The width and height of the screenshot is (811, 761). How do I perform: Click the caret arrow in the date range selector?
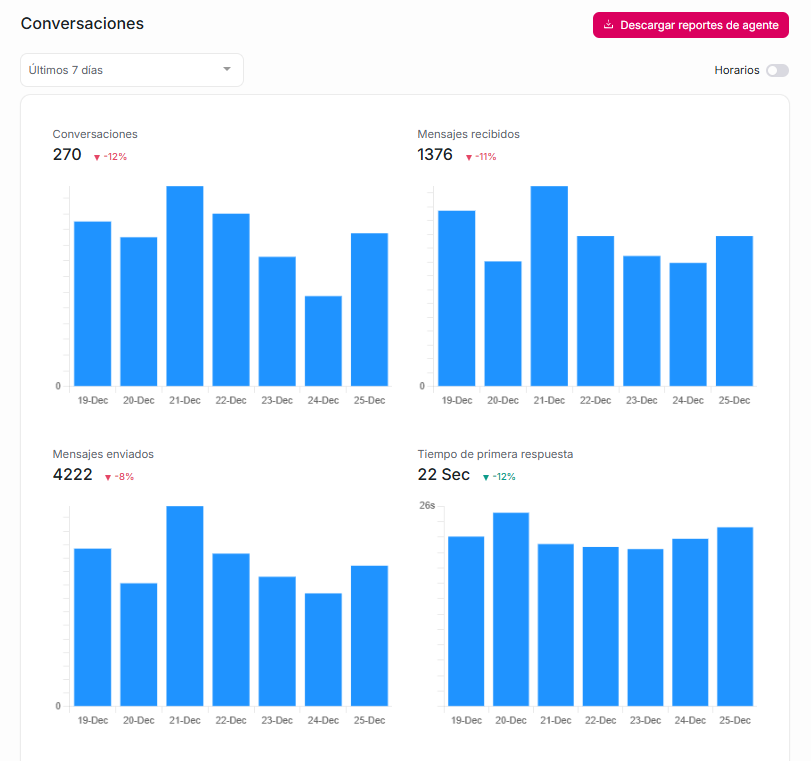(x=227, y=69)
